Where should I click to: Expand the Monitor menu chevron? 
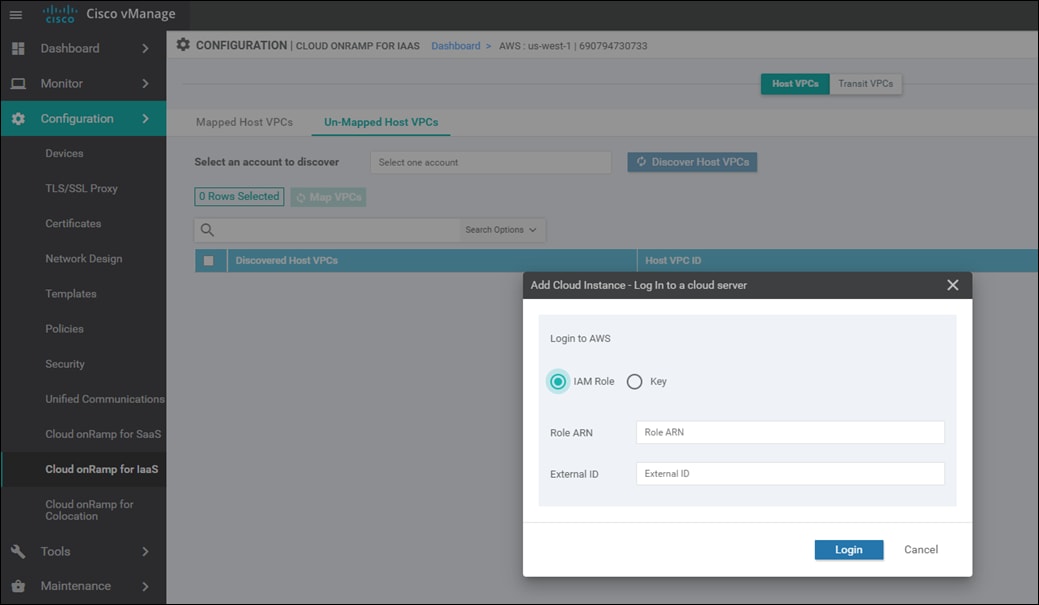coord(145,83)
